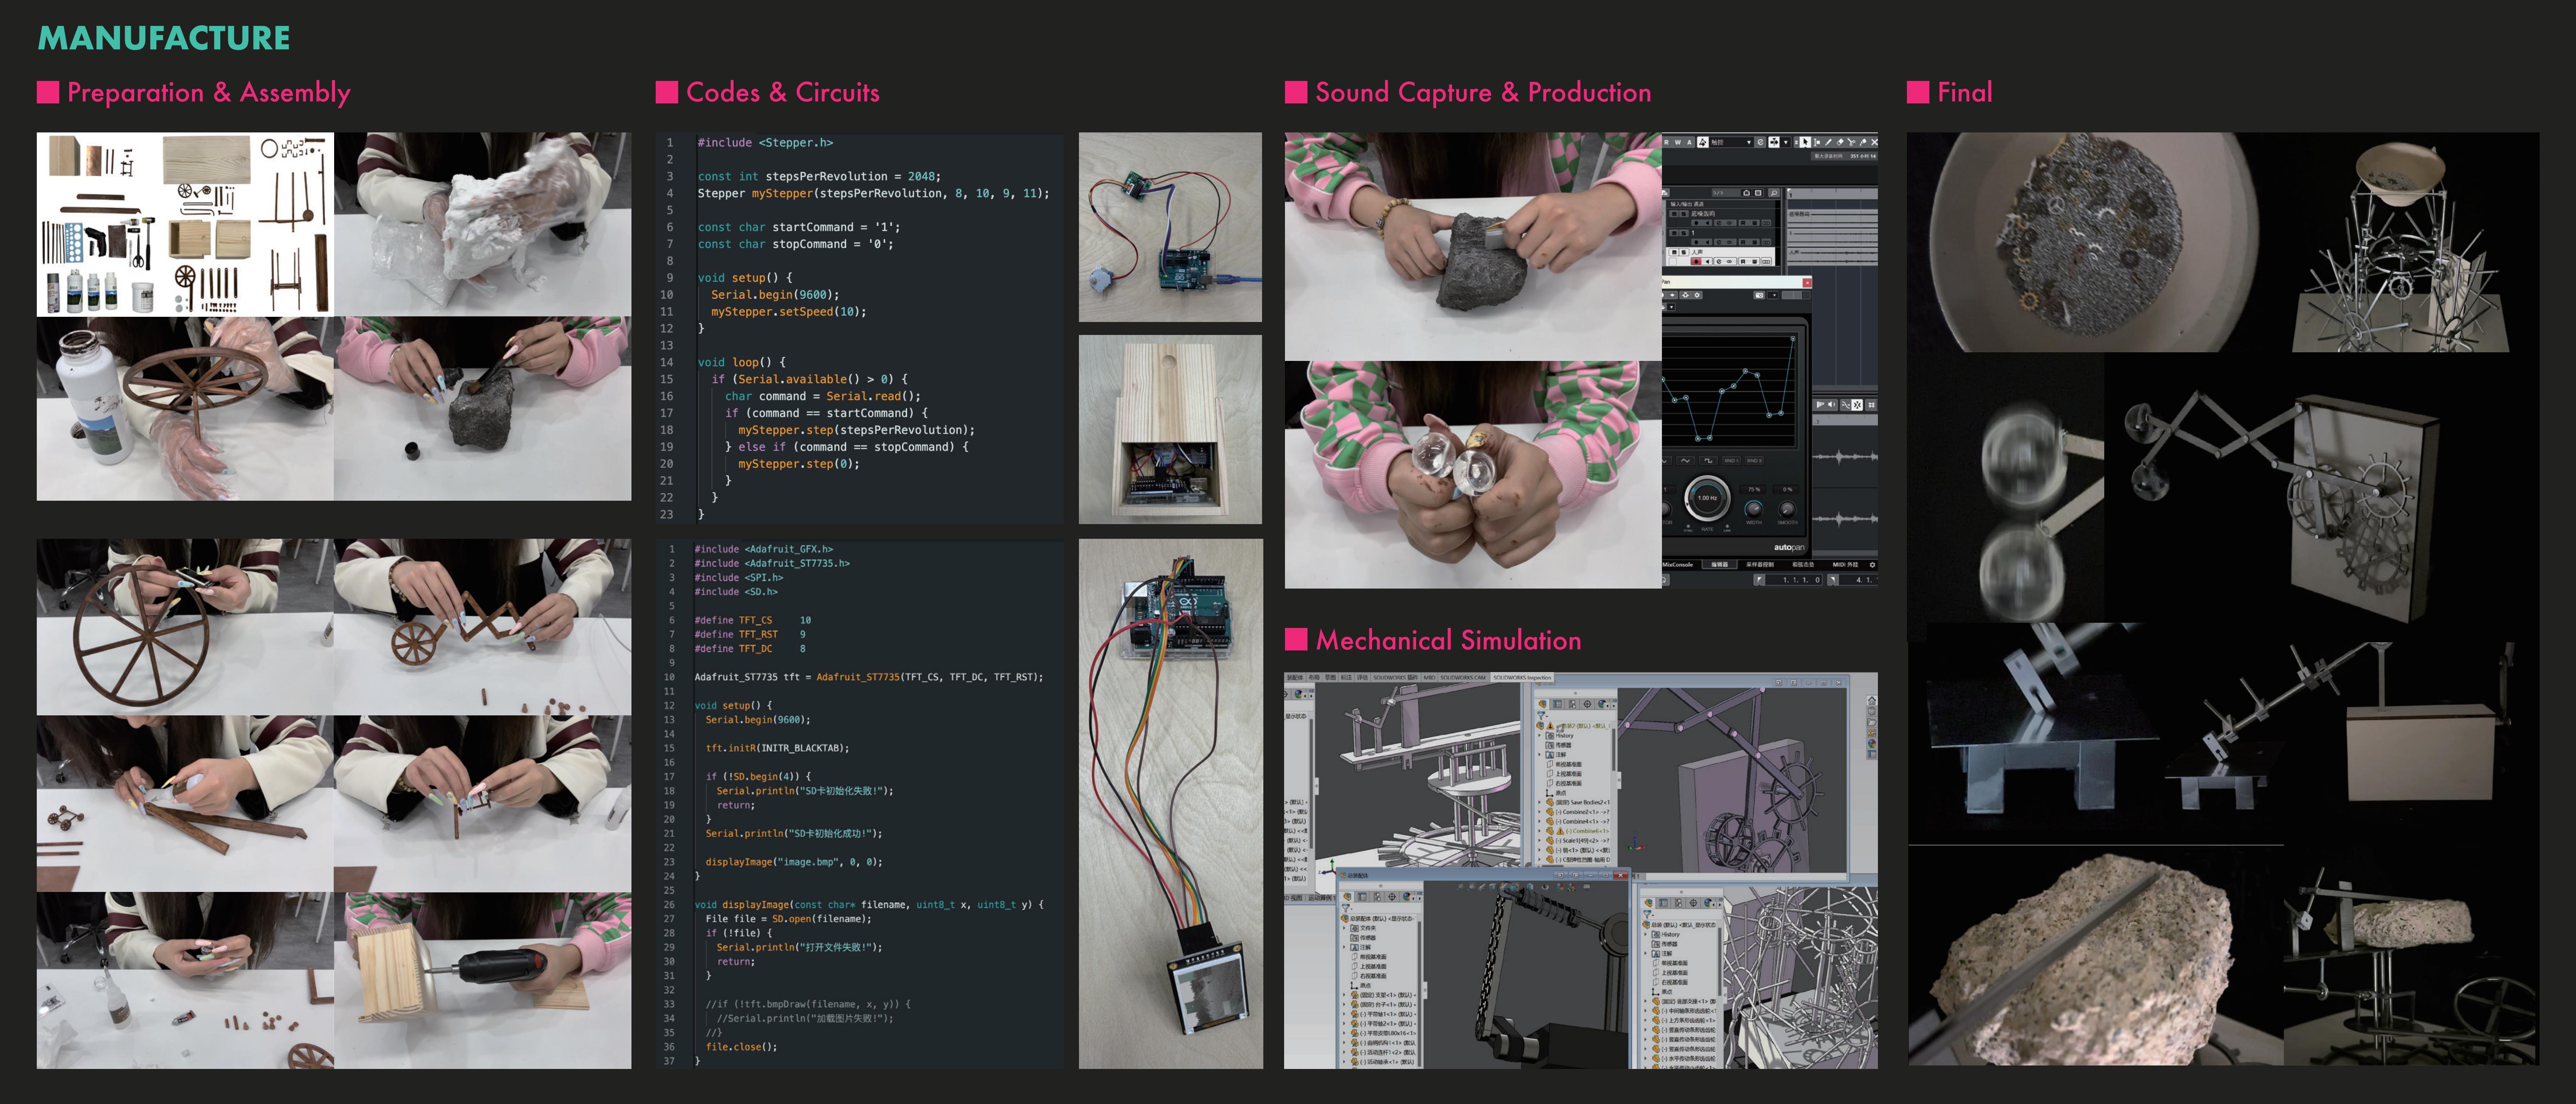Switch to PropertyManager tab in 总装2 window
Viewport: 2576px width, 1104px height.
pyautogui.click(x=1557, y=704)
